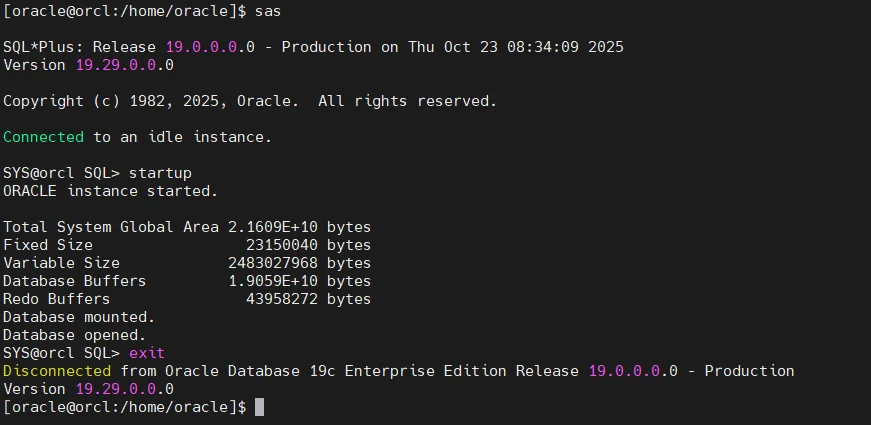The width and height of the screenshot is (871, 425).
Task: Click 'Enterprise Edition' in the disconnect message
Action: coord(426,371)
